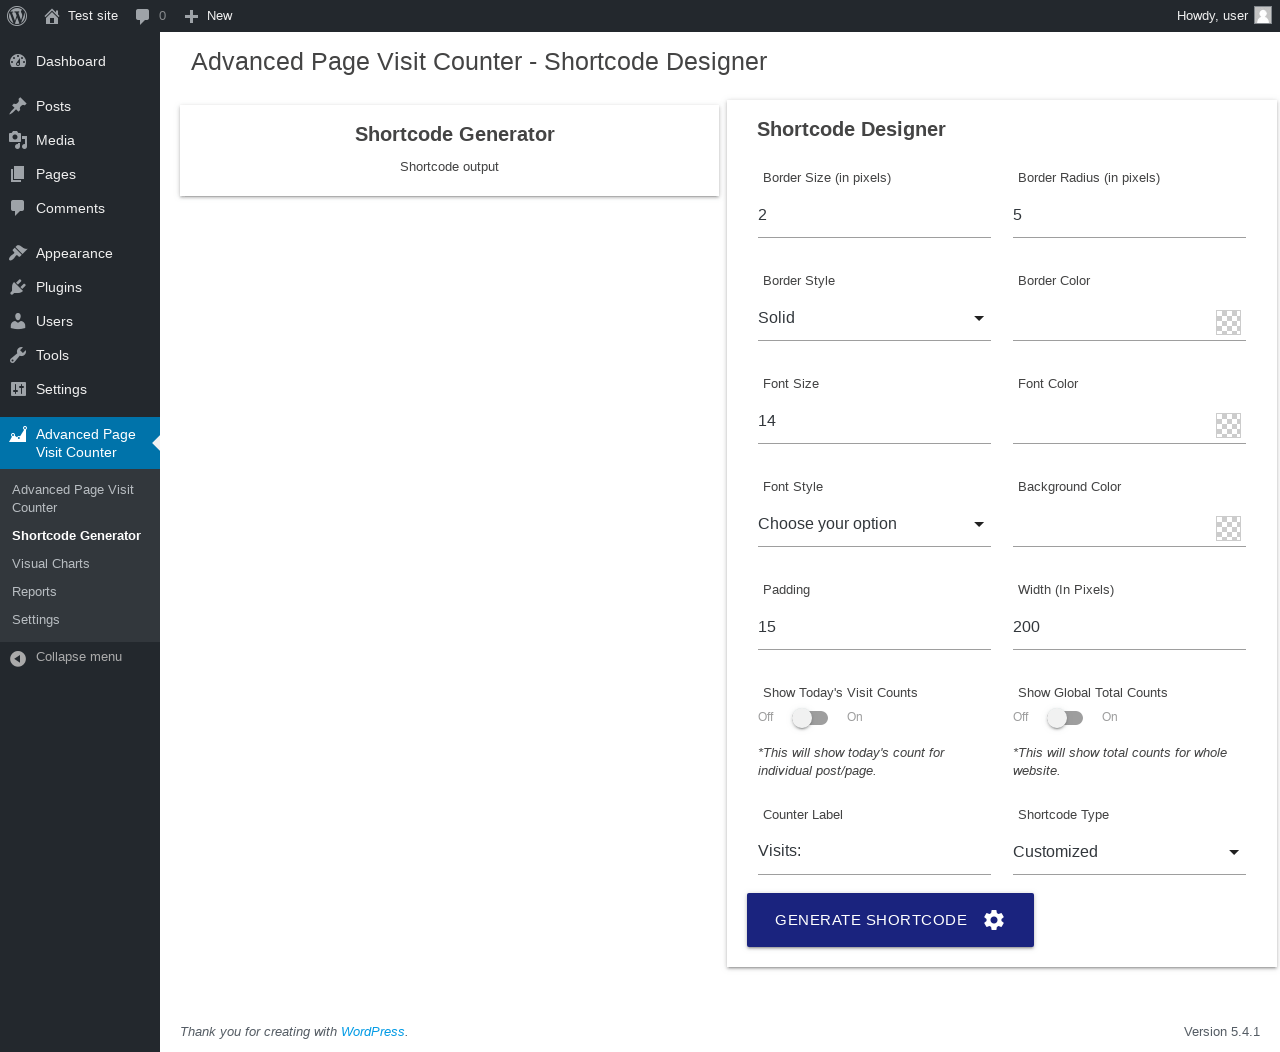Open the comments bubble icon in admin bar

(143, 16)
